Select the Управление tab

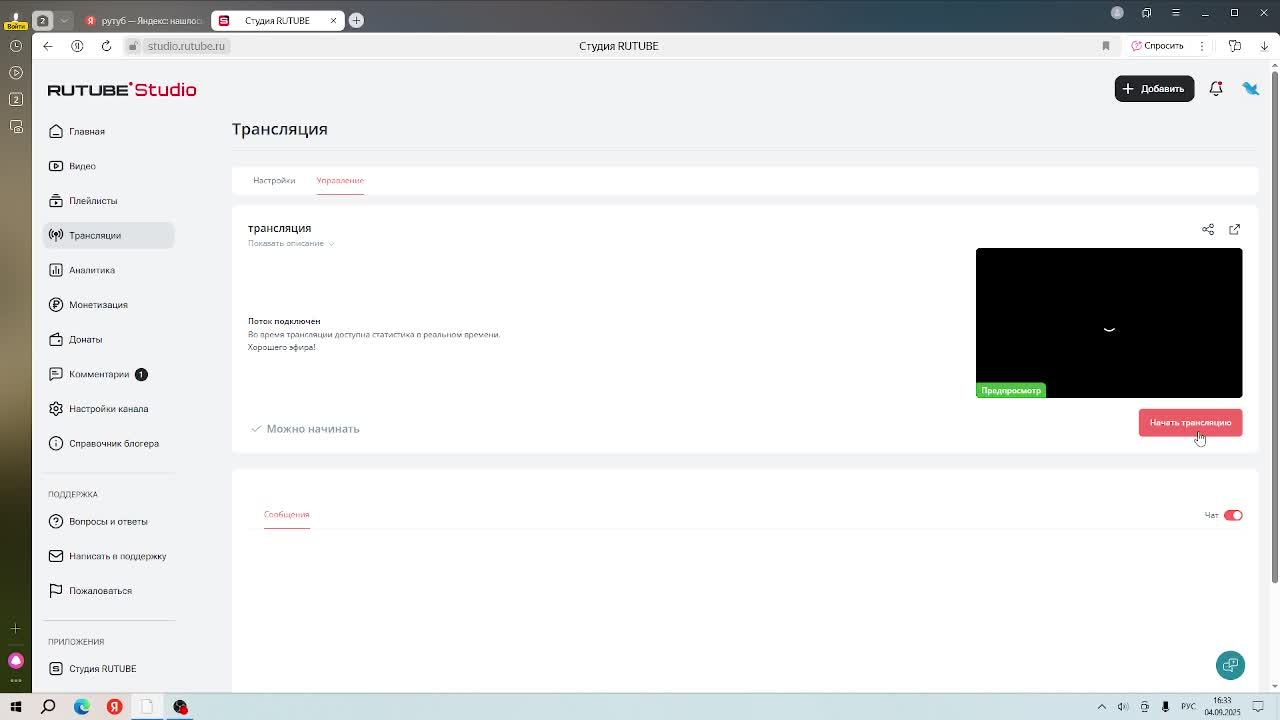(340, 181)
